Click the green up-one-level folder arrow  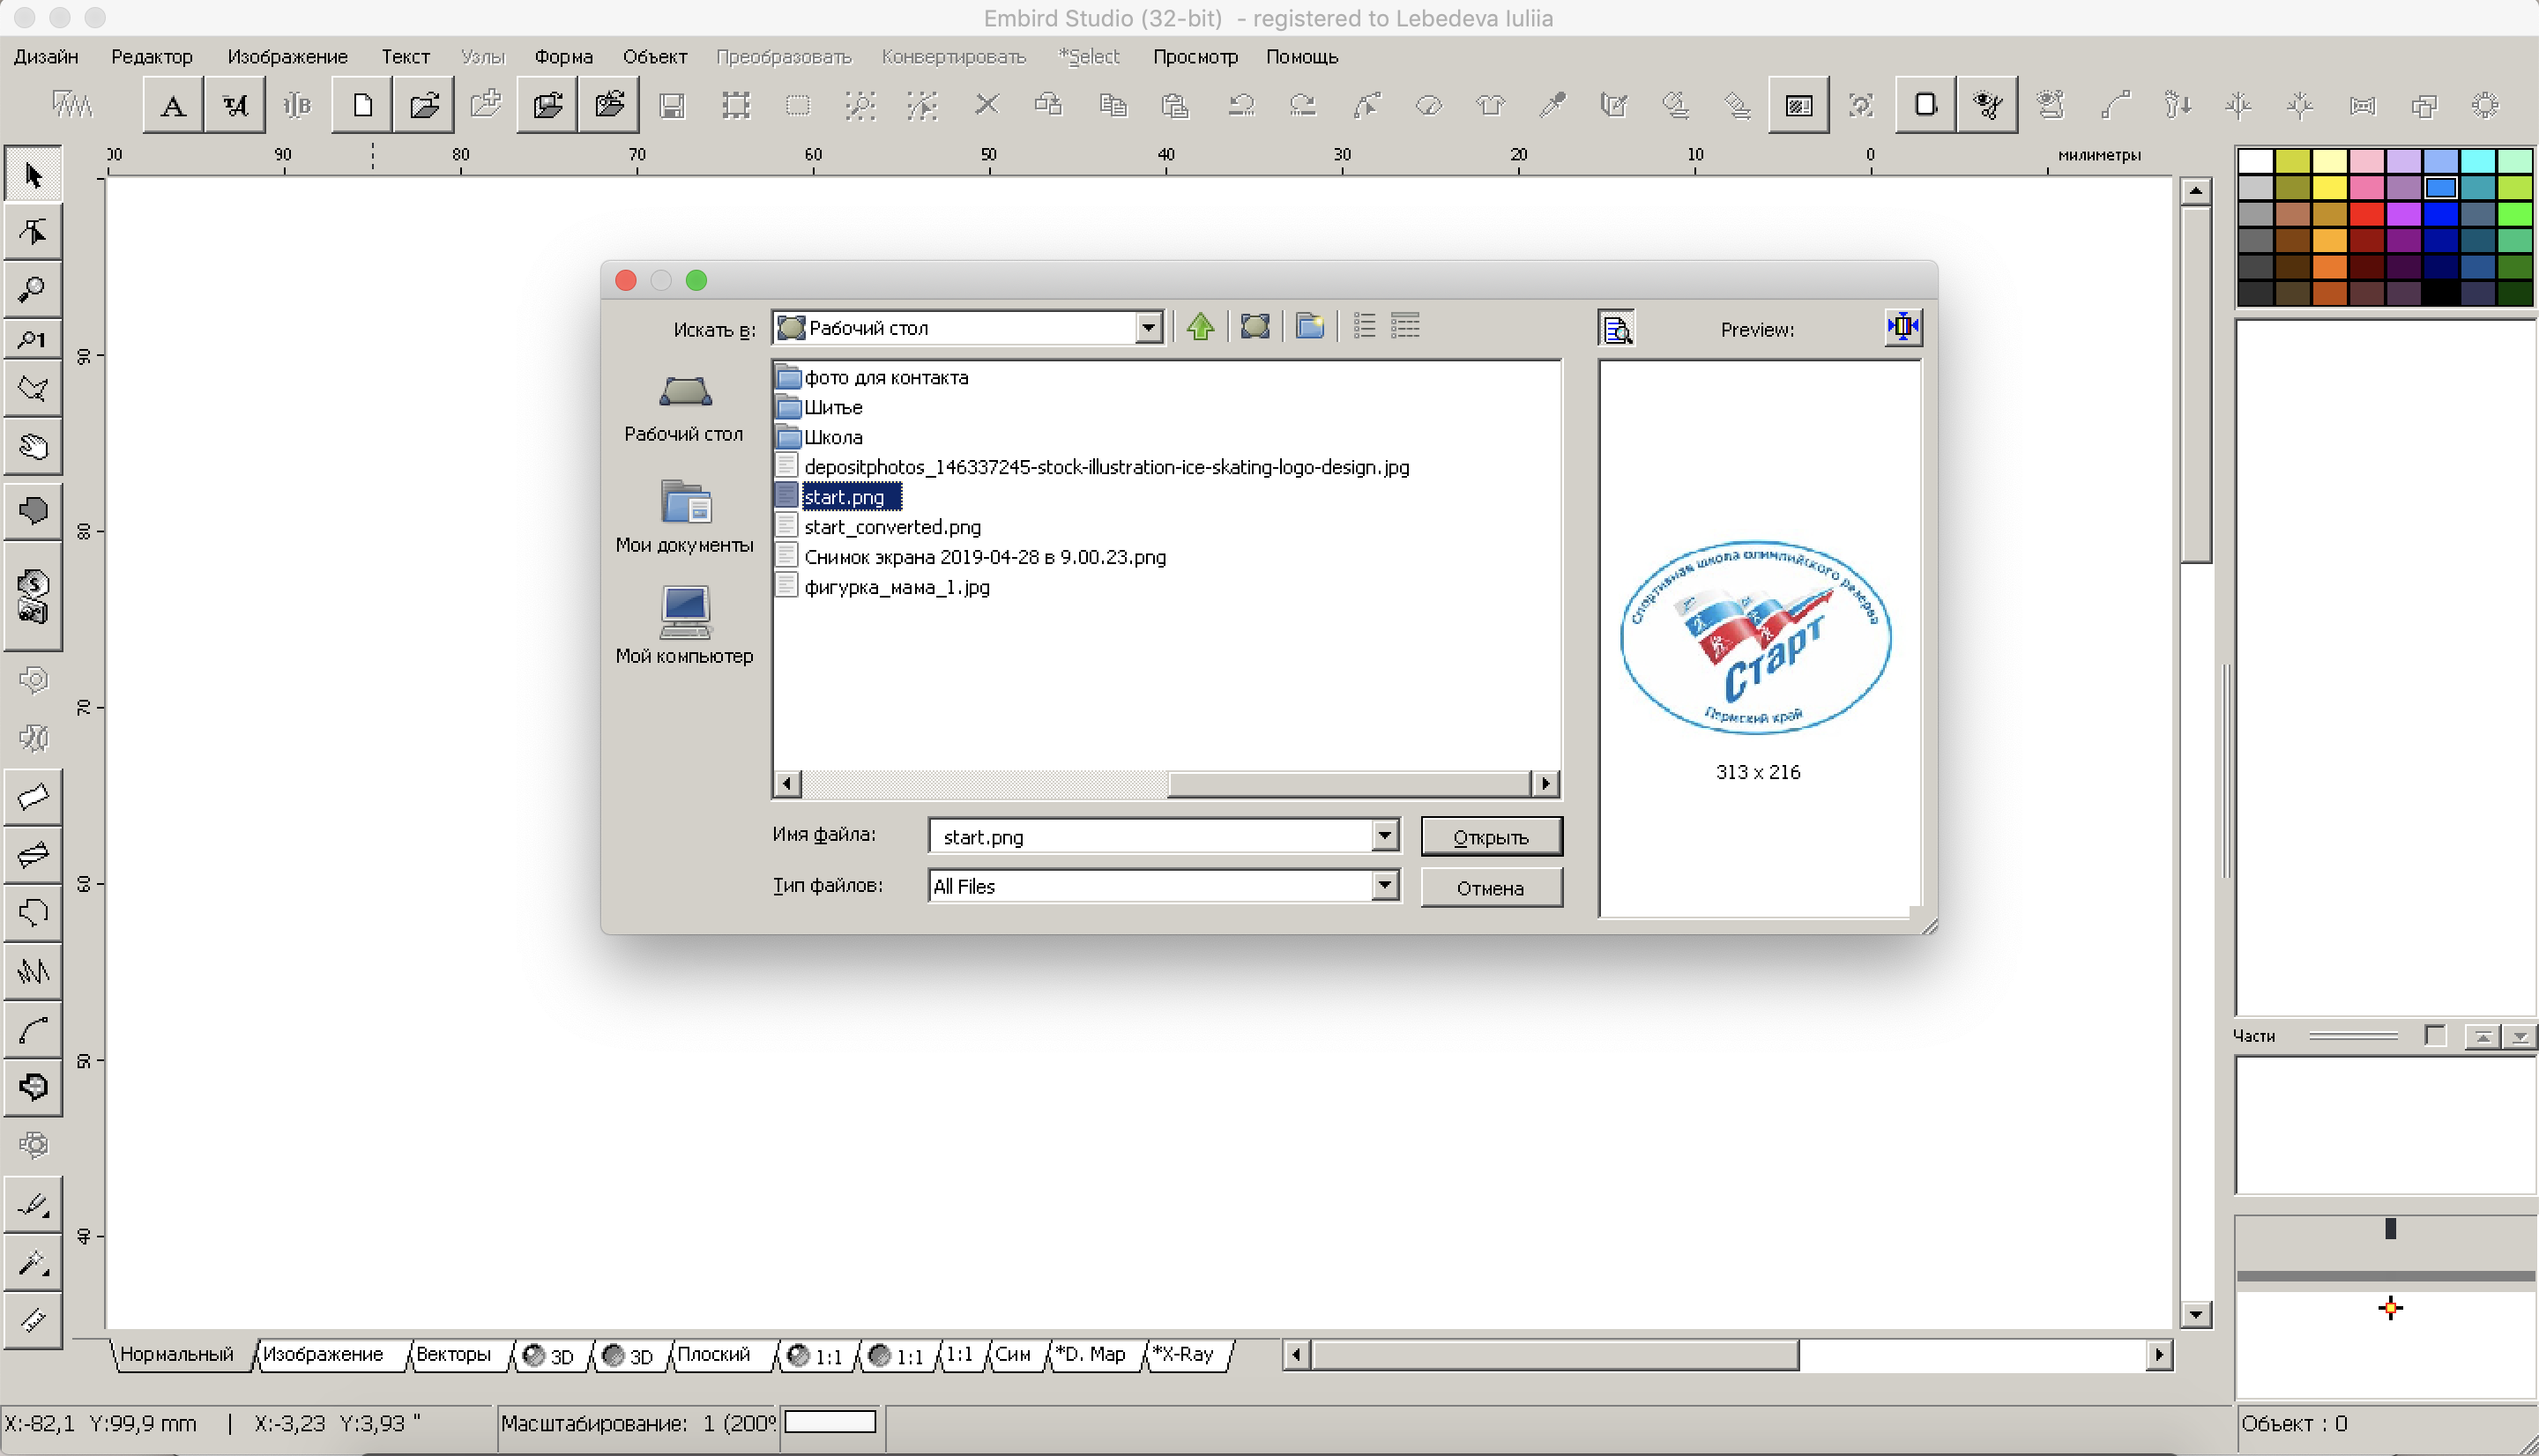coord(1200,327)
